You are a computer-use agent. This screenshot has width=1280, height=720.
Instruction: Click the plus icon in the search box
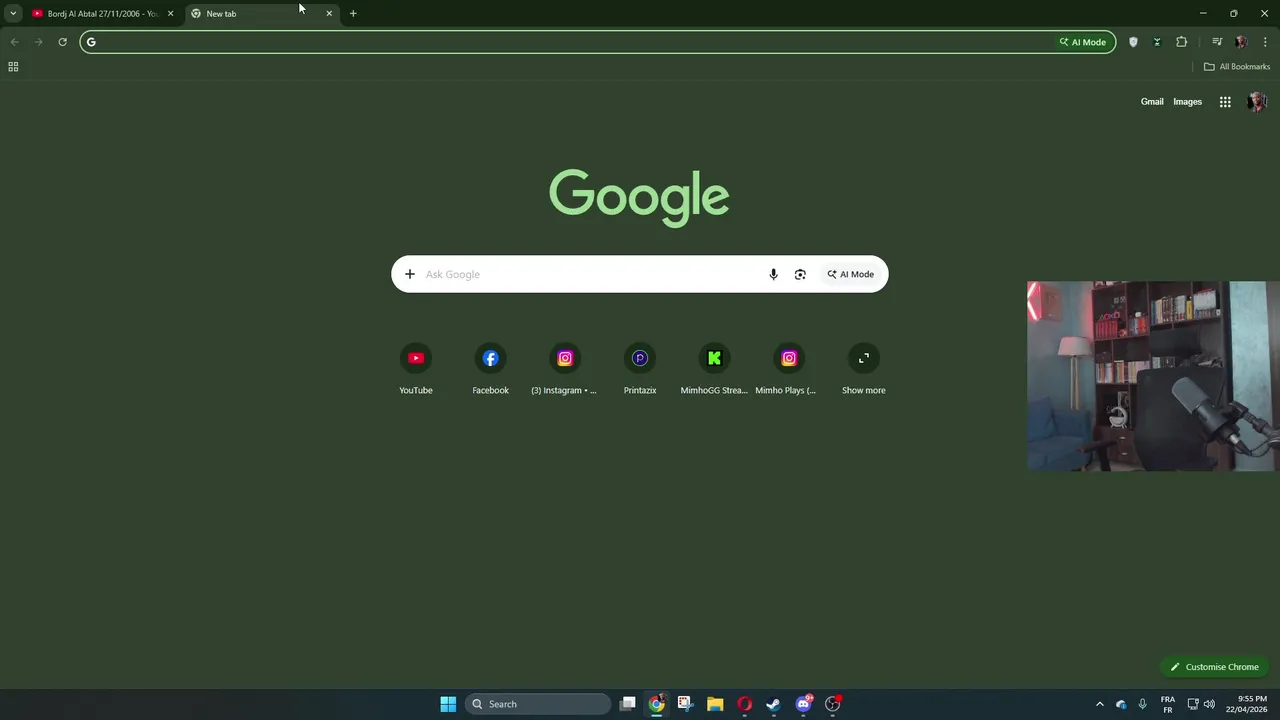click(409, 274)
